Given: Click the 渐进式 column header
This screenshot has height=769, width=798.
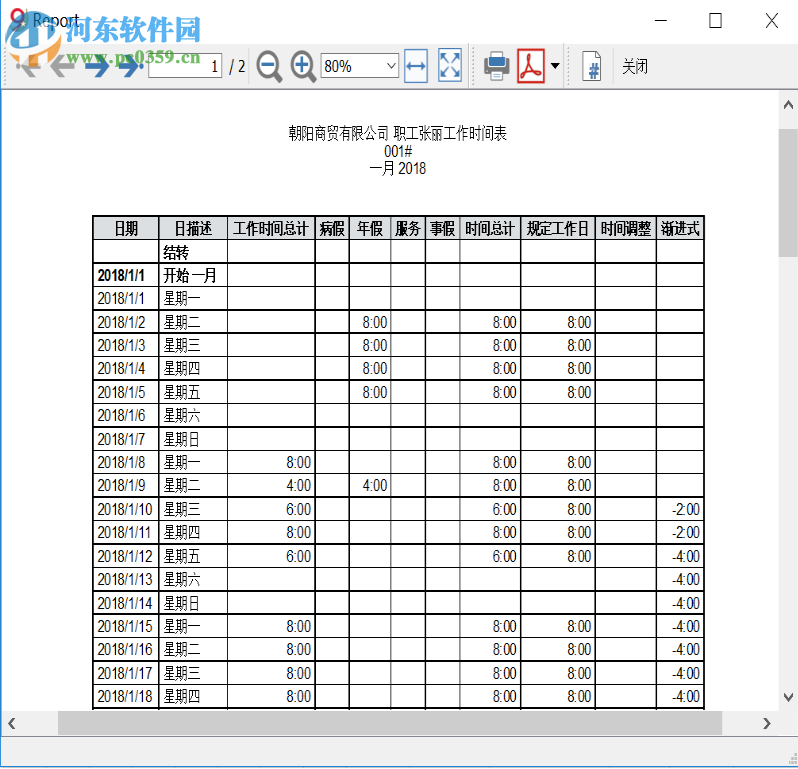Looking at the screenshot, I should pos(680,228).
